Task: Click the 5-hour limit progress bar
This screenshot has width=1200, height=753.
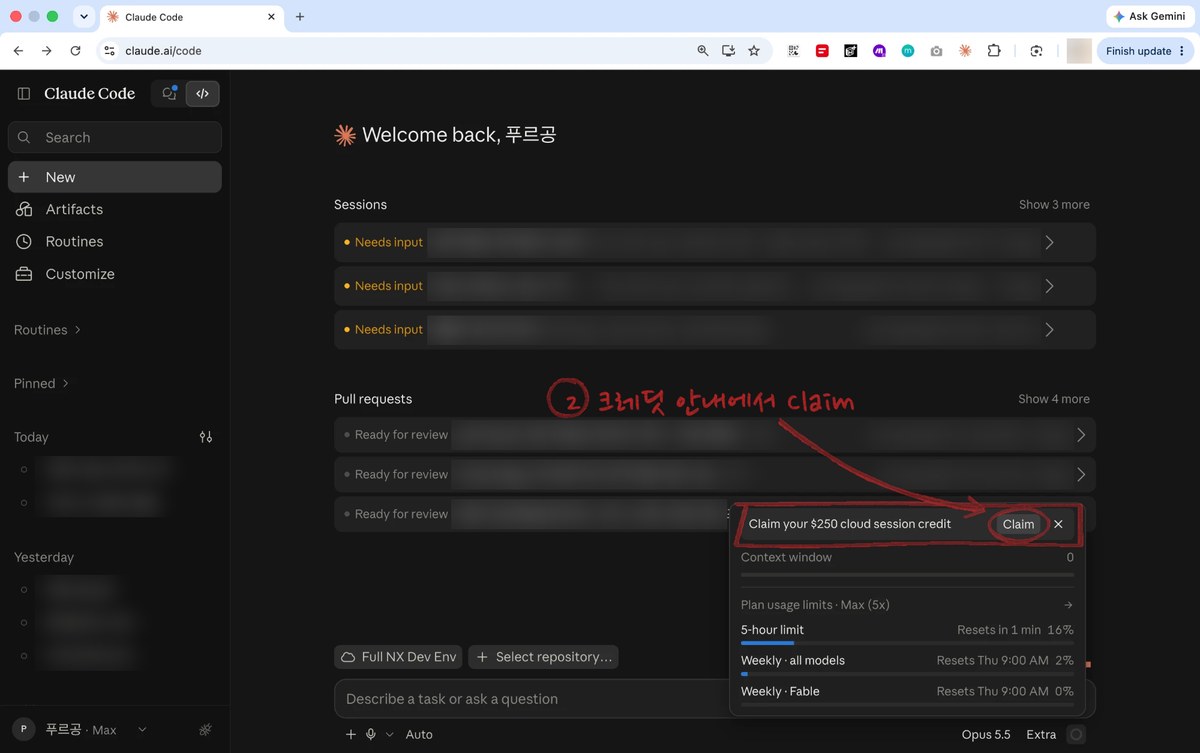Action: click(x=907, y=643)
